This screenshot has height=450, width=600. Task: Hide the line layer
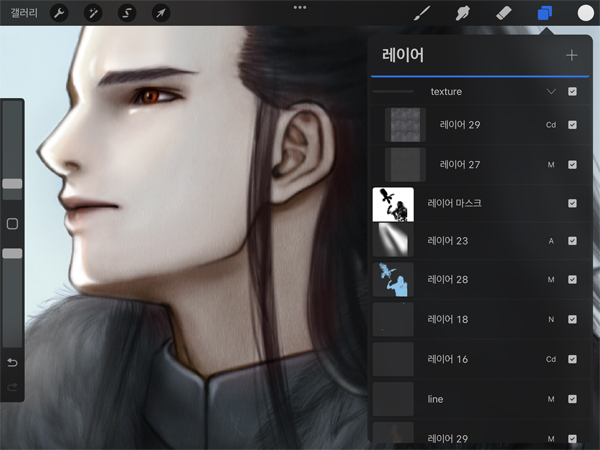coord(572,399)
